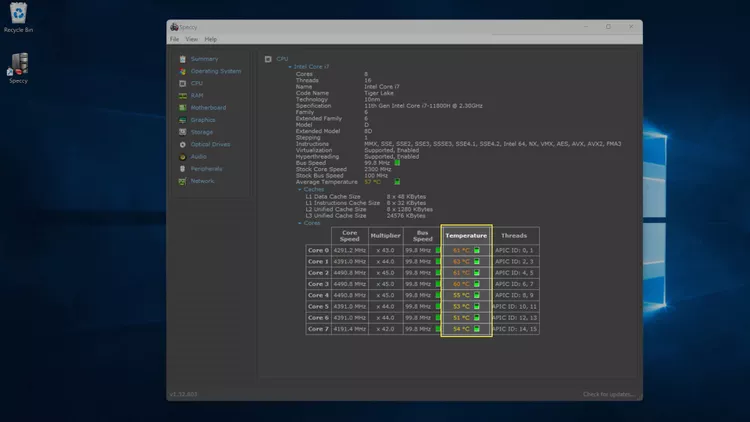Click the Average Temperature green indicator
This screenshot has width=750, height=422.
coord(397,182)
